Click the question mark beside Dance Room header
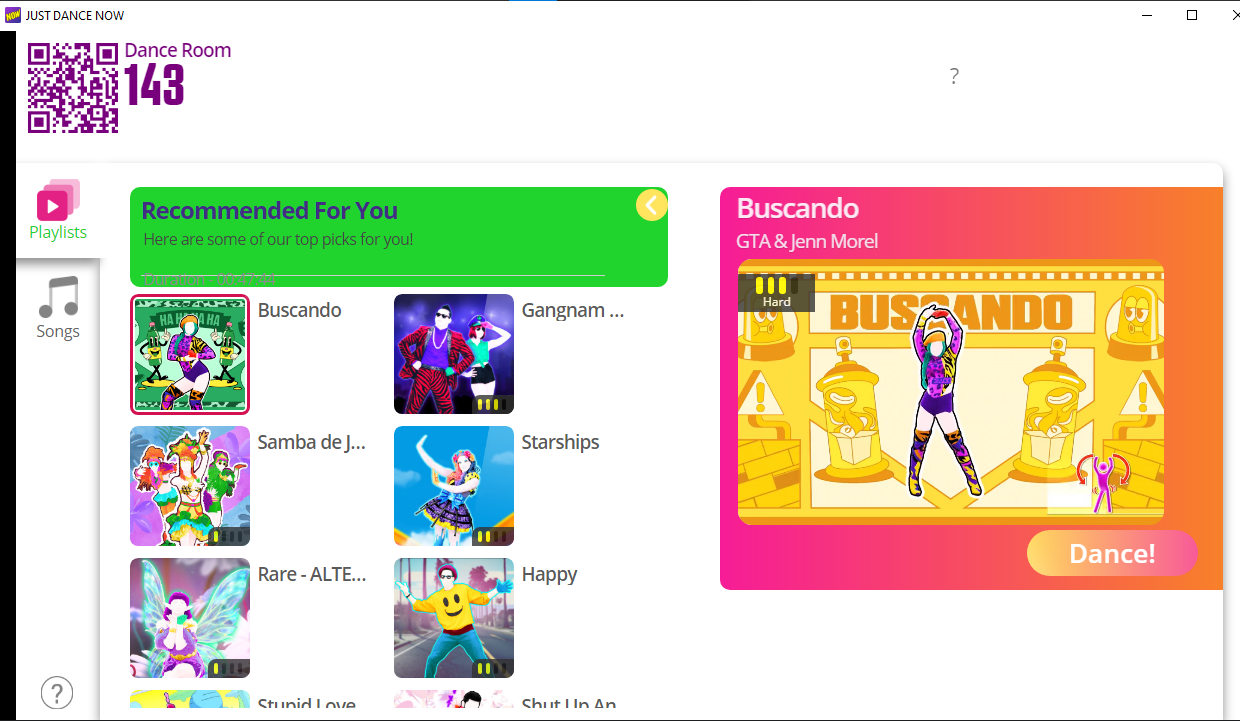 954,76
